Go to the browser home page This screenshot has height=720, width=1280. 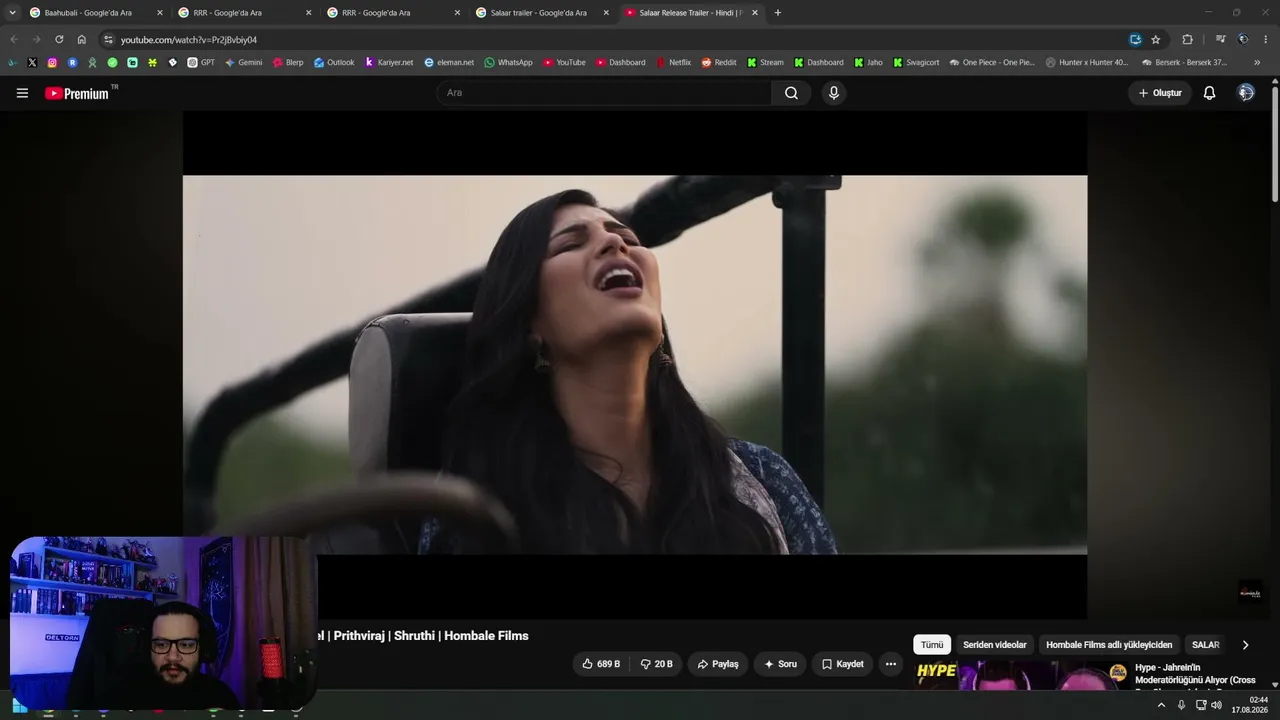(x=82, y=40)
